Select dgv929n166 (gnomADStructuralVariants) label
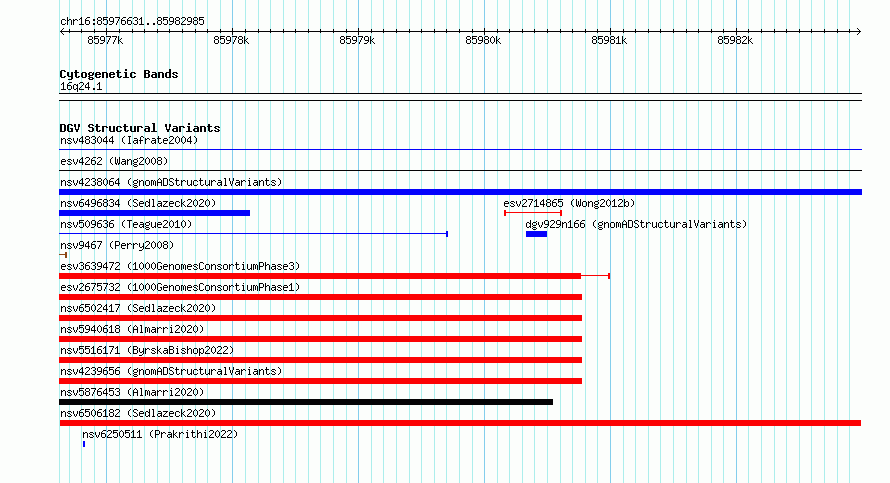Screen dimensions: 890x483 tap(636, 224)
